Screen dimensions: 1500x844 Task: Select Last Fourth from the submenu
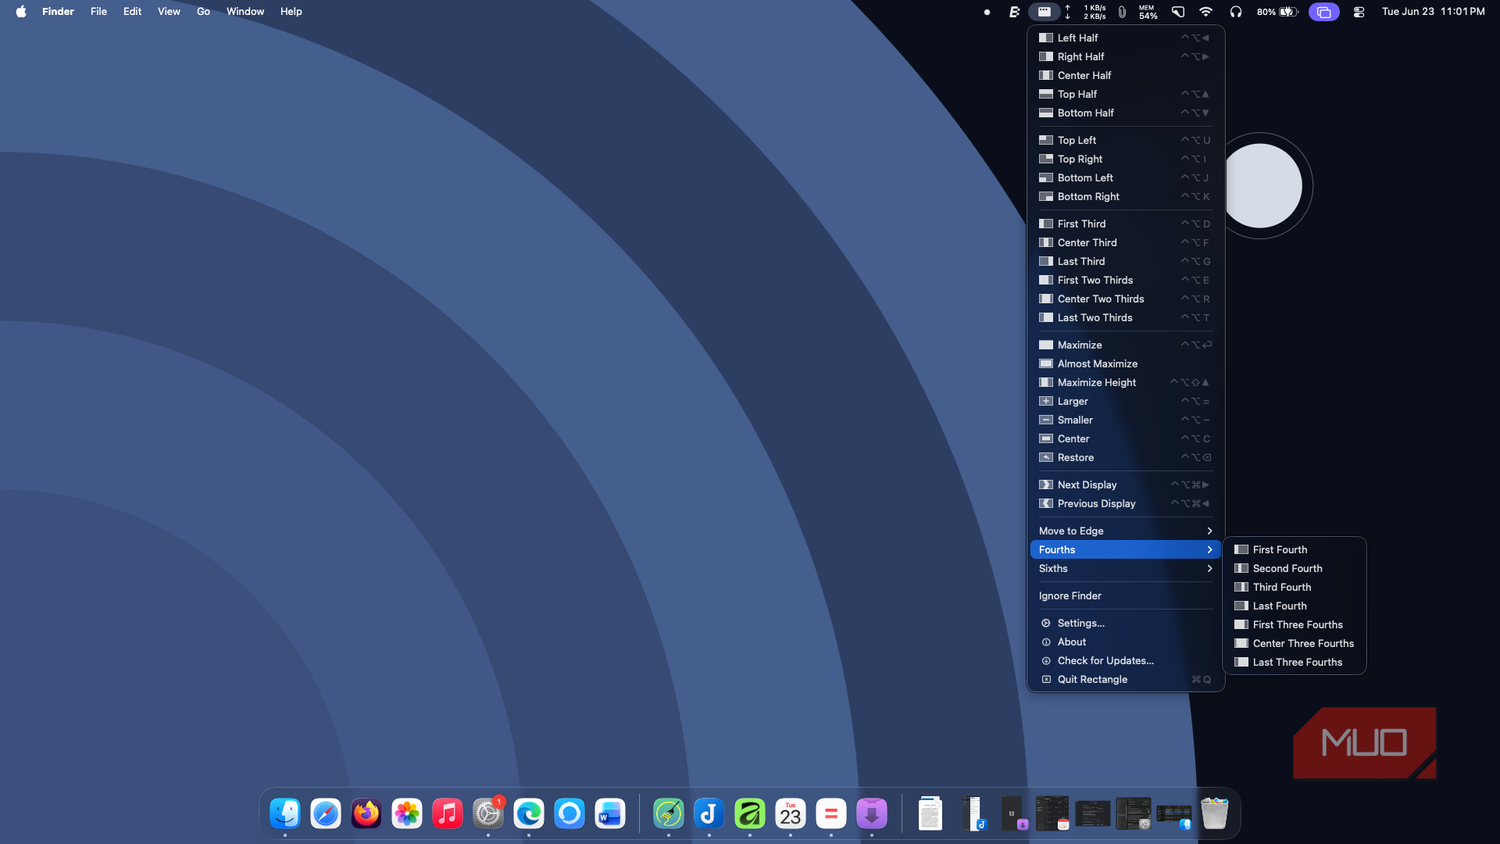coord(1294,606)
